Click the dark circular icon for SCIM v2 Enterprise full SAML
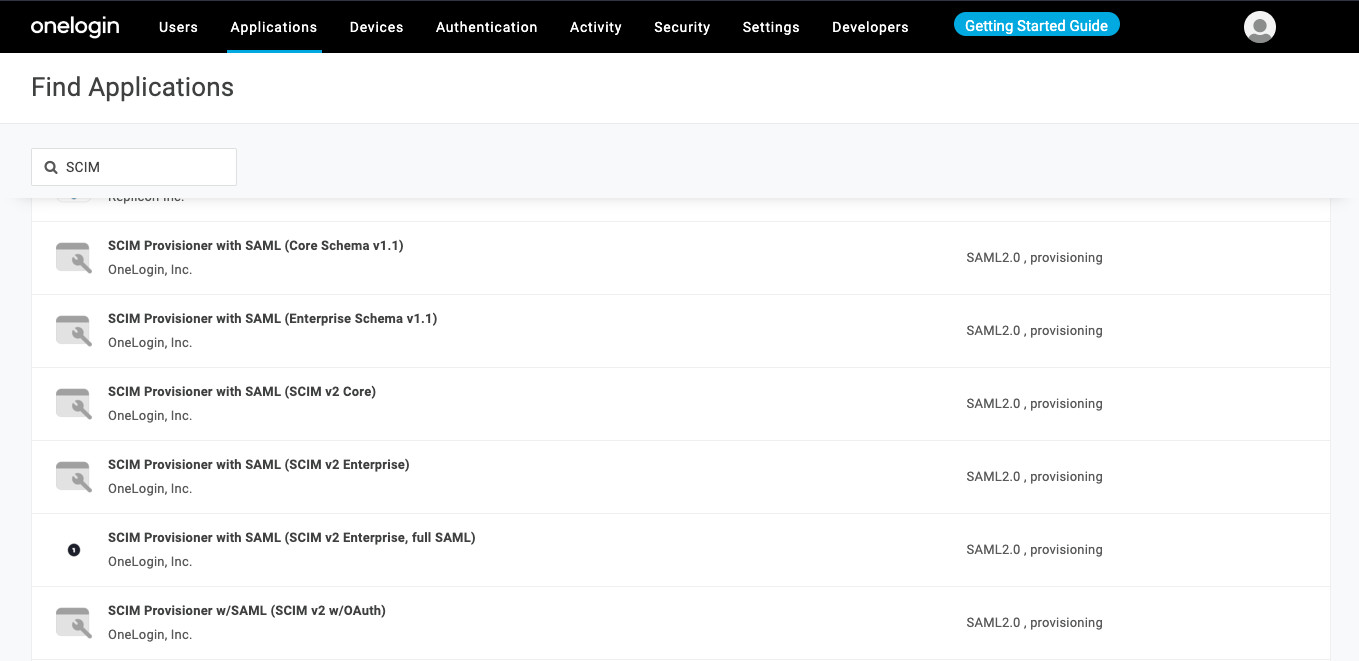The width and height of the screenshot is (1359, 661). tap(73, 549)
